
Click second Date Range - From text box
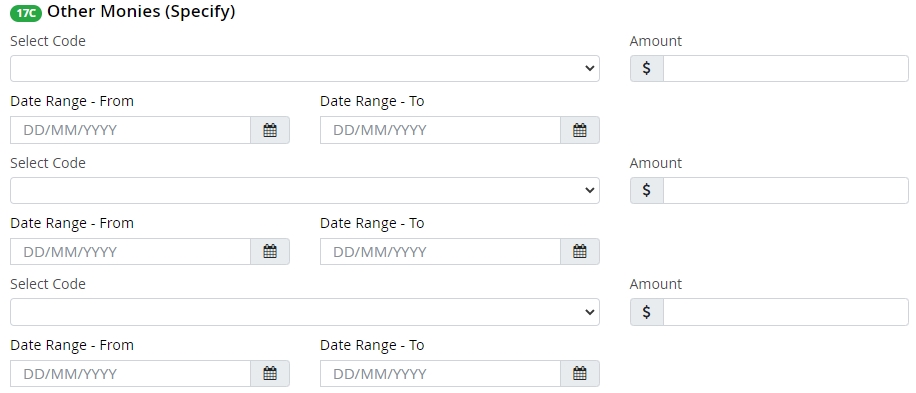coord(130,252)
